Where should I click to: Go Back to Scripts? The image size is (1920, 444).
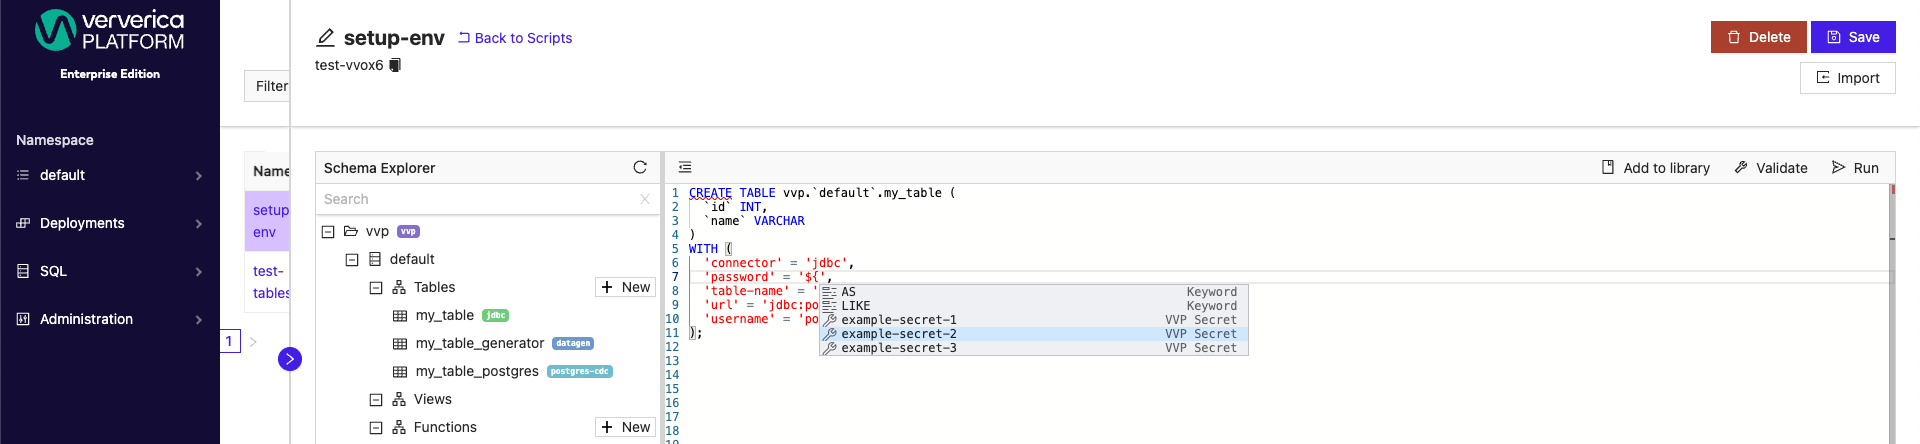pos(515,38)
